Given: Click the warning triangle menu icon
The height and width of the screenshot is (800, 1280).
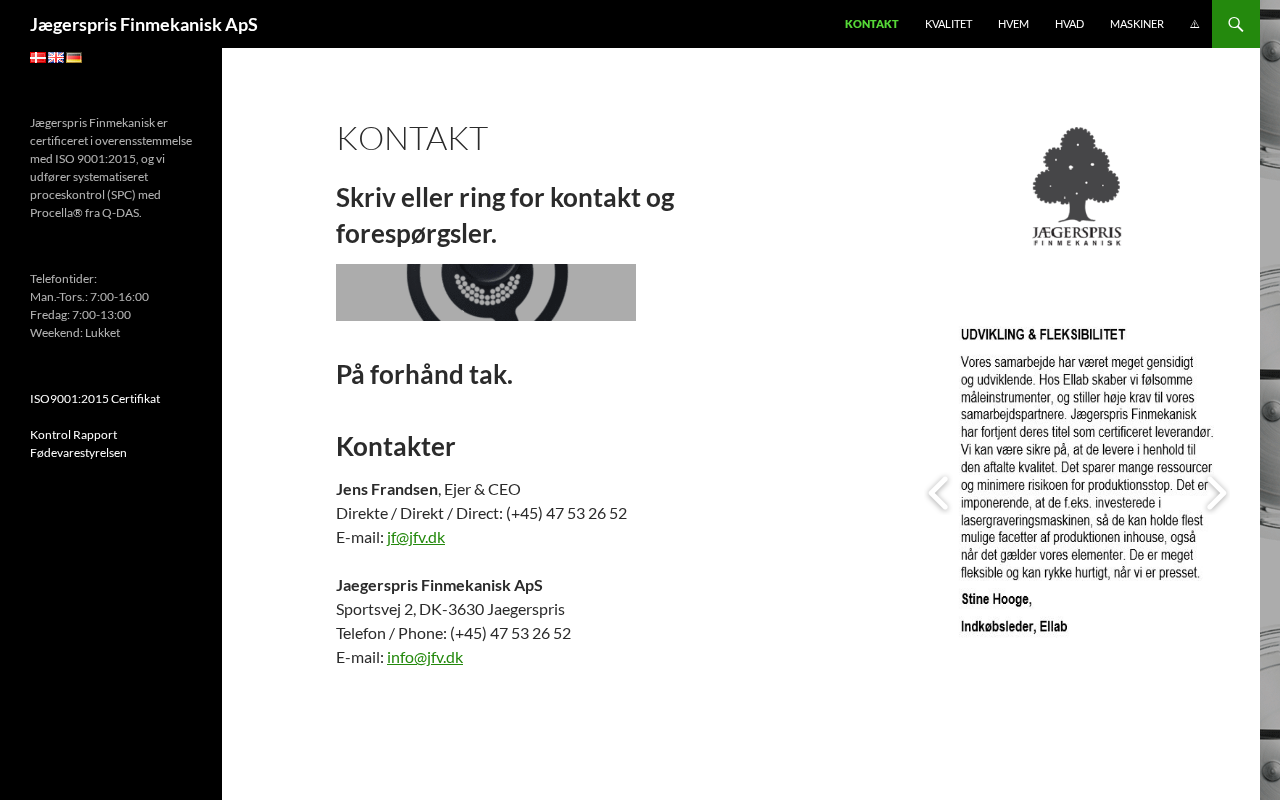Looking at the screenshot, I should [x=1194, y=24].
